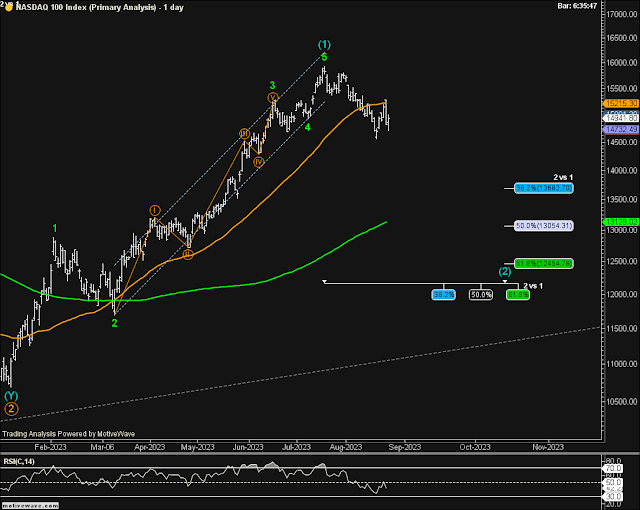Click the 70.0 RSI overbought level tag
Viewport: 640px width, 510px height.
613,468
